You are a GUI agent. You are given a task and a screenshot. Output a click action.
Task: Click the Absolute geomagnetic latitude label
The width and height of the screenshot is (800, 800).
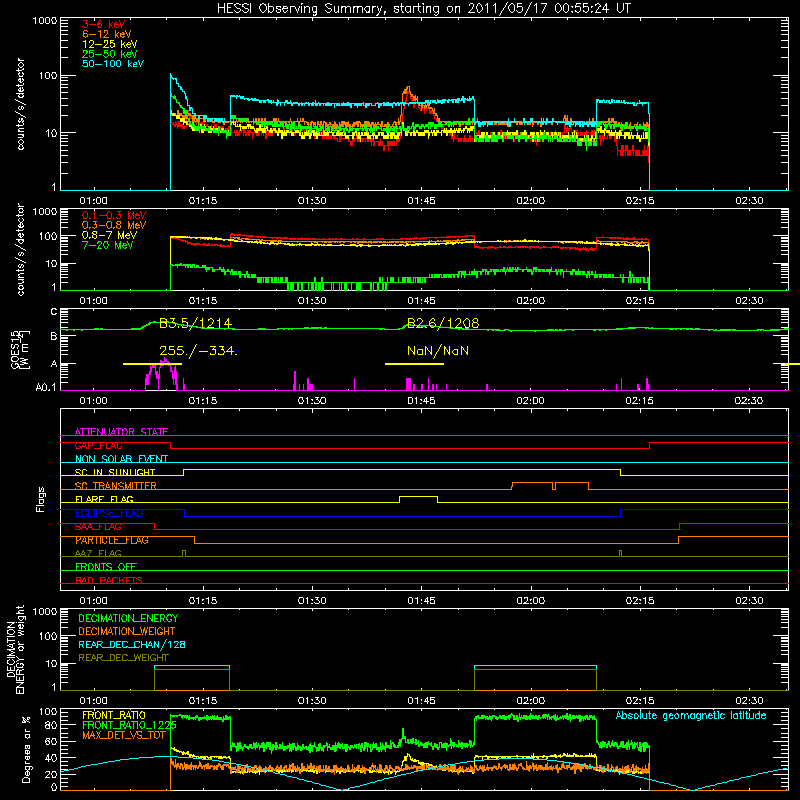[691, 716]
